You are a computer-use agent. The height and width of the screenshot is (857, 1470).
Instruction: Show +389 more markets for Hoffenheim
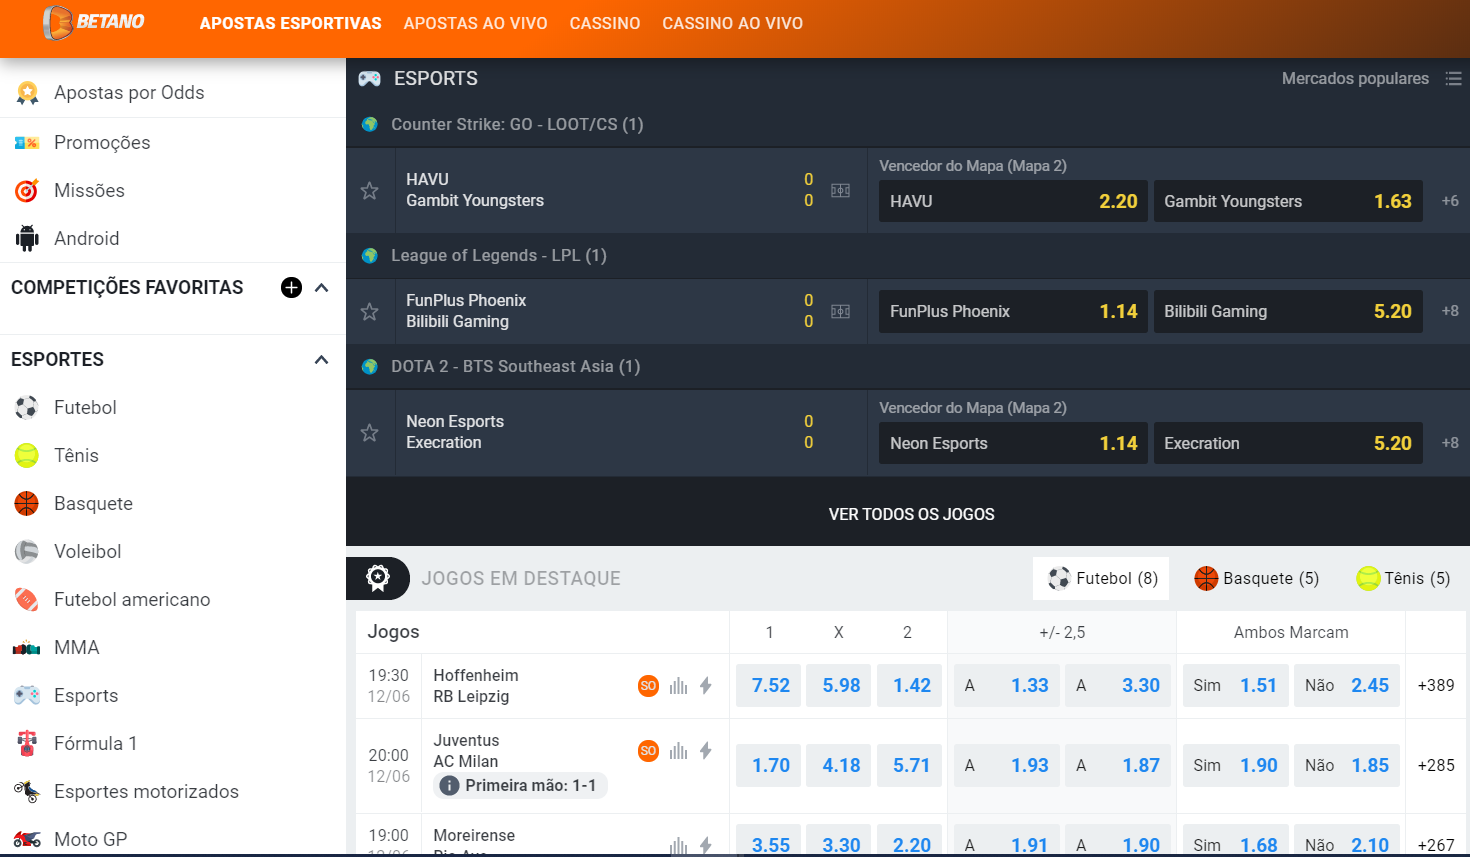point(1436,686)
